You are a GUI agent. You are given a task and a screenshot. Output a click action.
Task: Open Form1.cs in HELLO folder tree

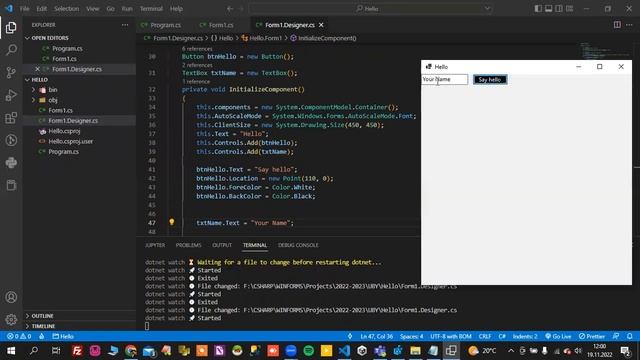coord(60,110)
